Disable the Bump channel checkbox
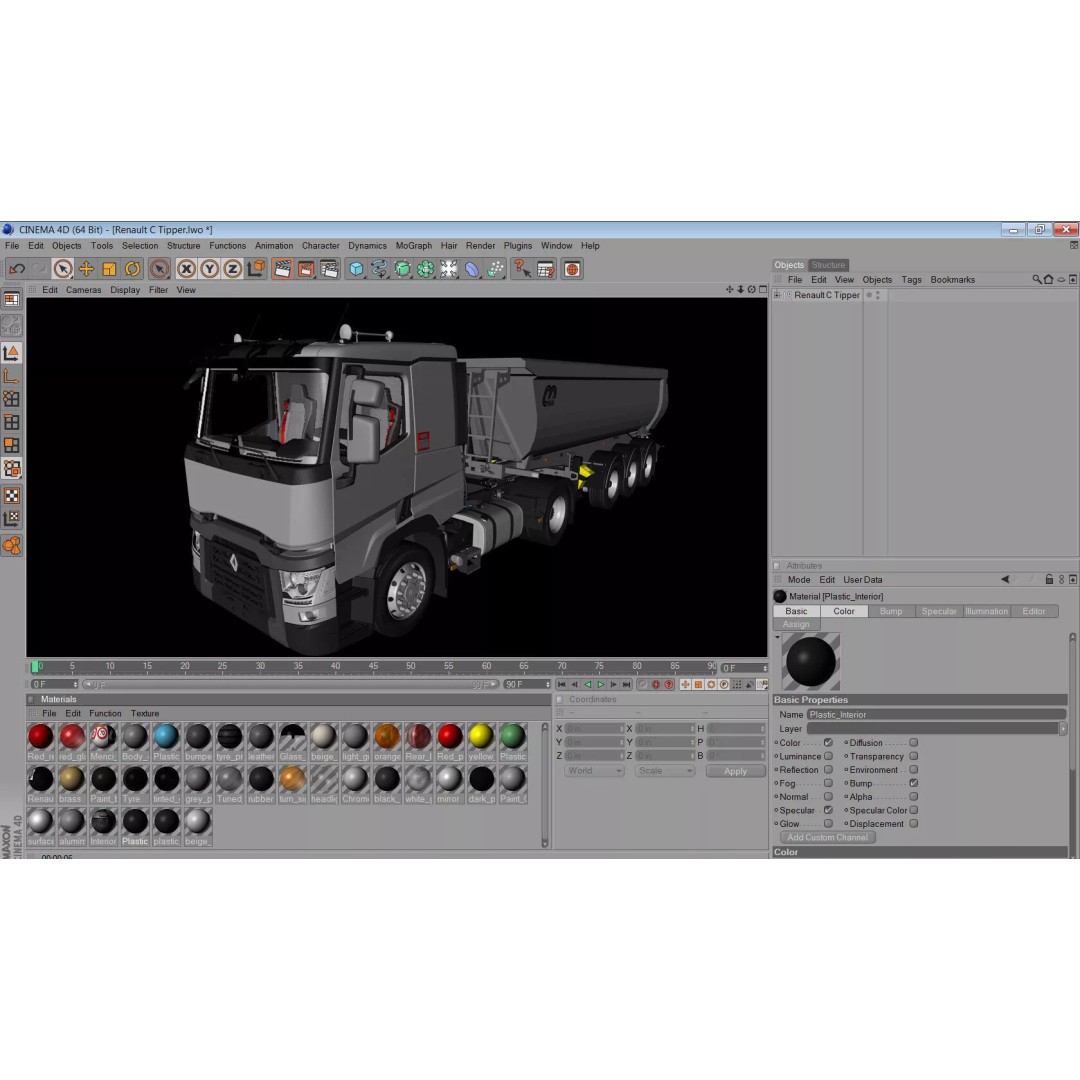 913,783
